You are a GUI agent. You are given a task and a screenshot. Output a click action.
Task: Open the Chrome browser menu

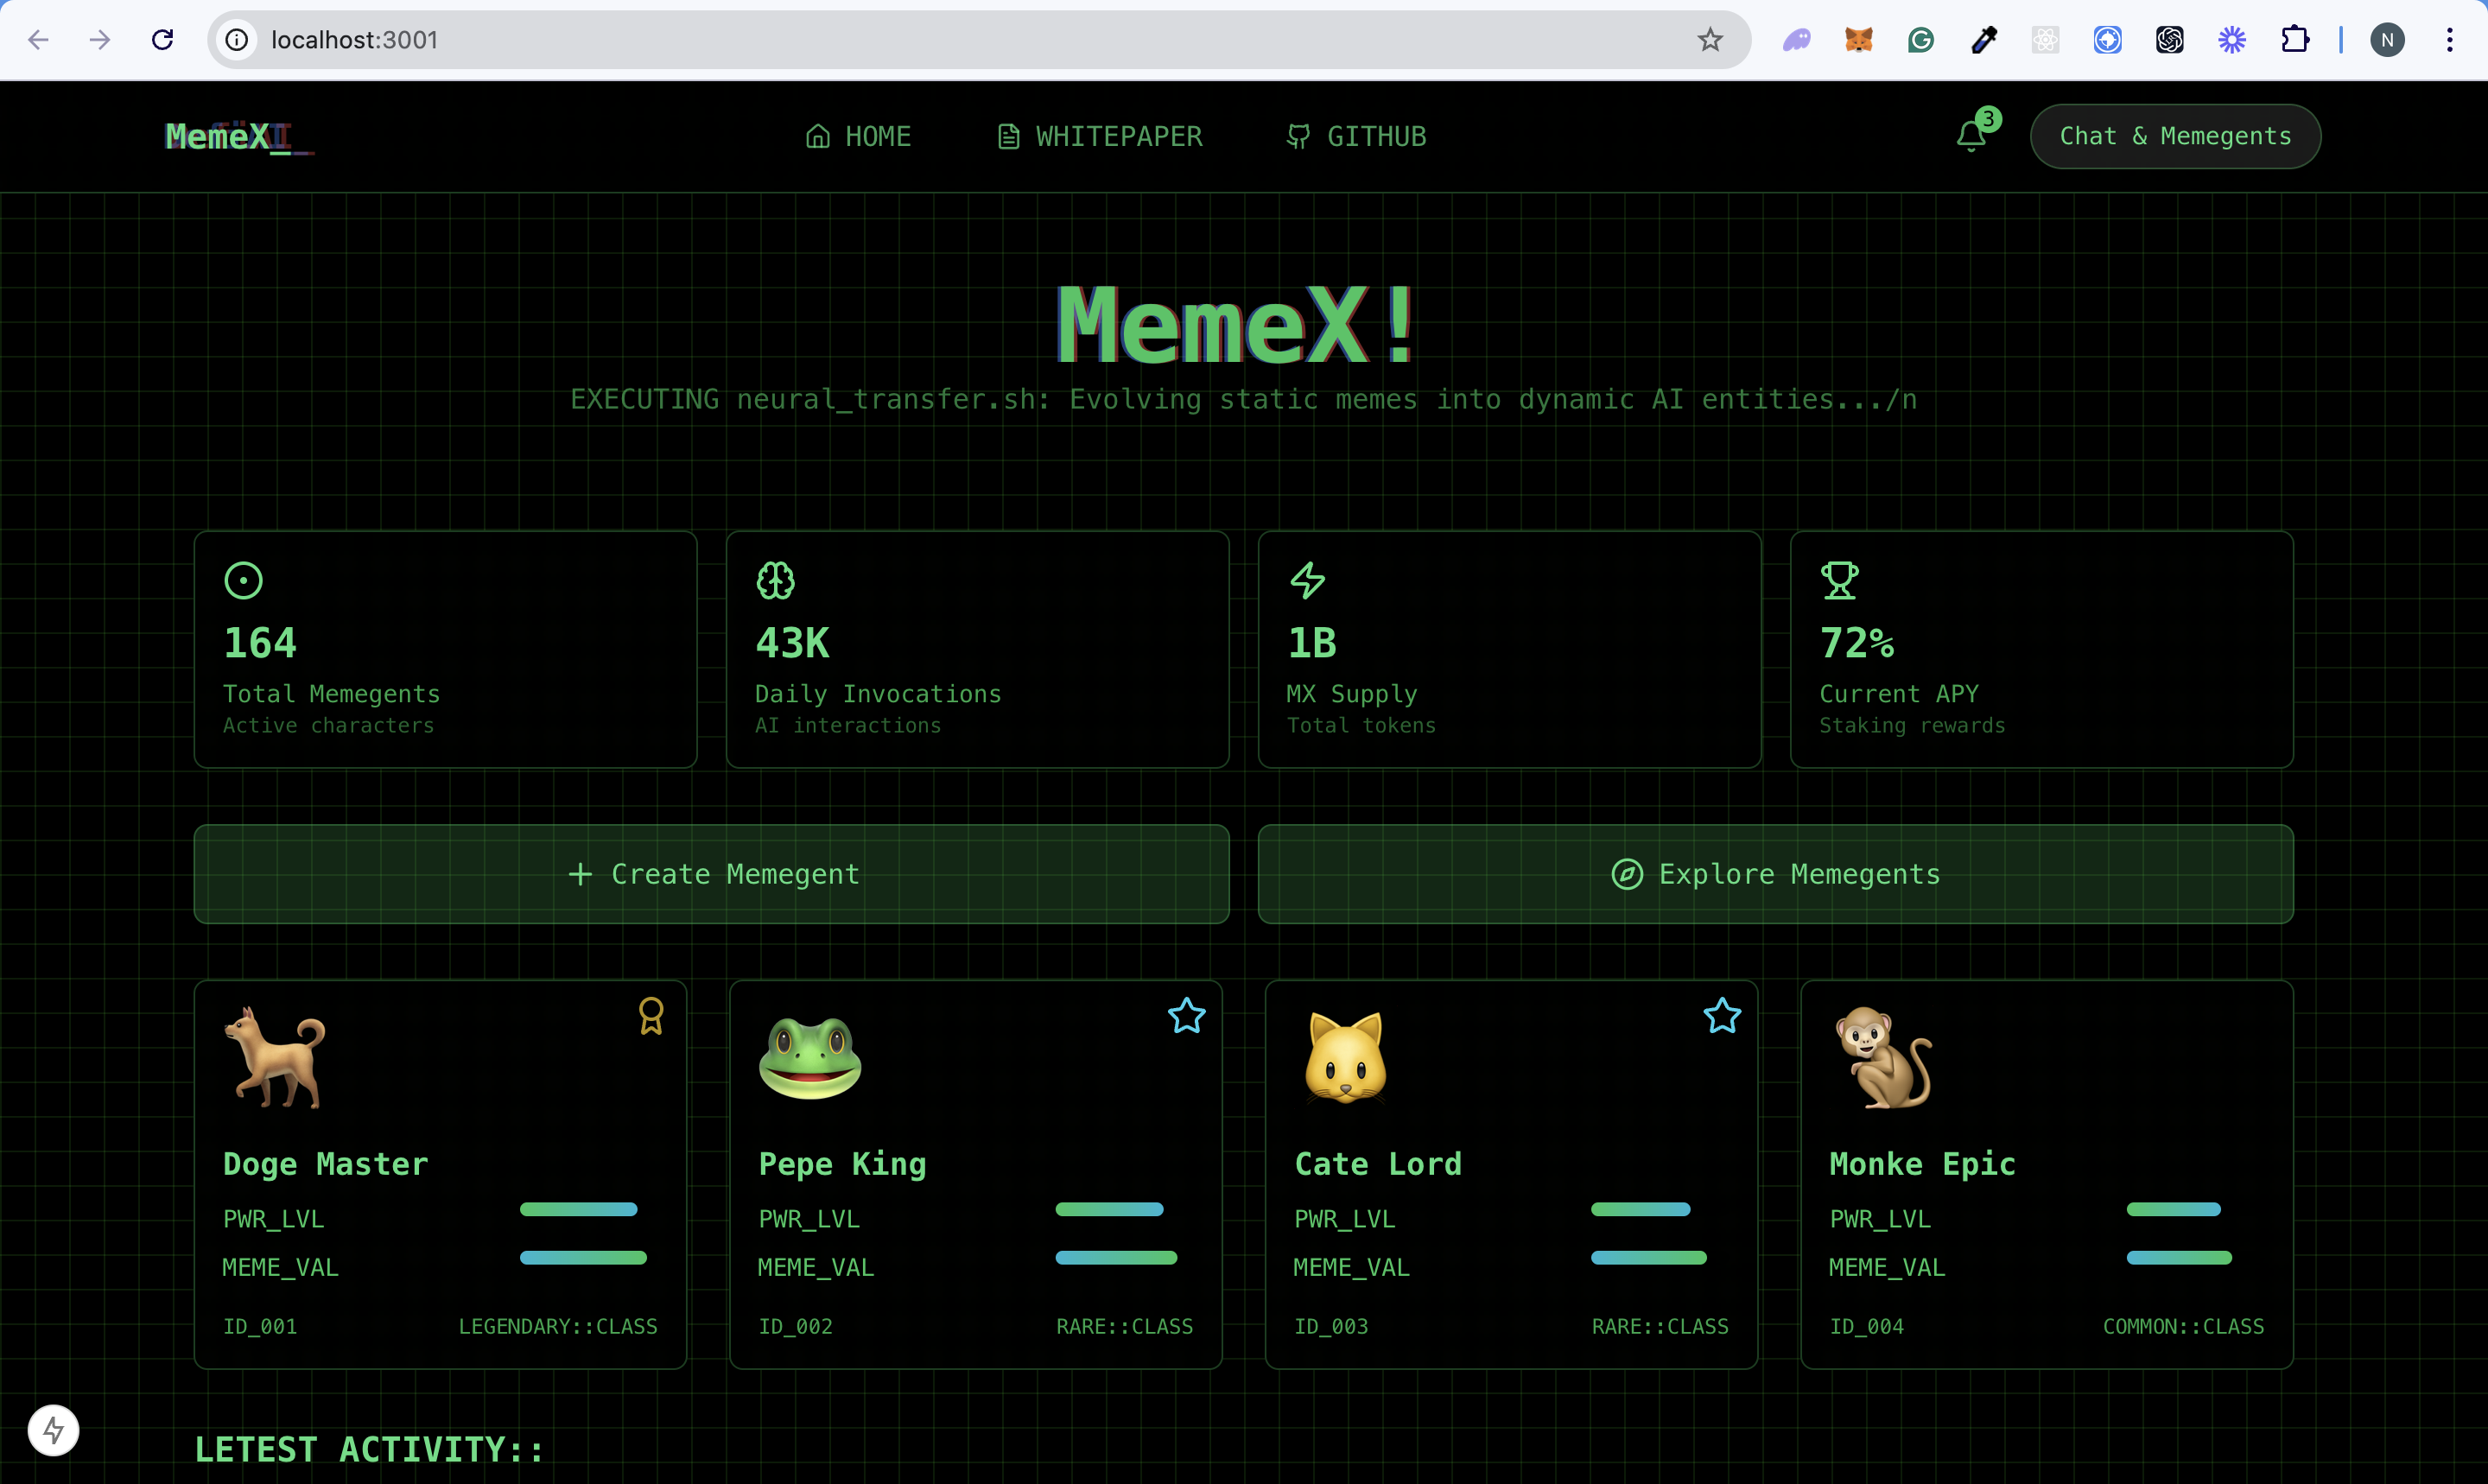tap(2451, 40)
